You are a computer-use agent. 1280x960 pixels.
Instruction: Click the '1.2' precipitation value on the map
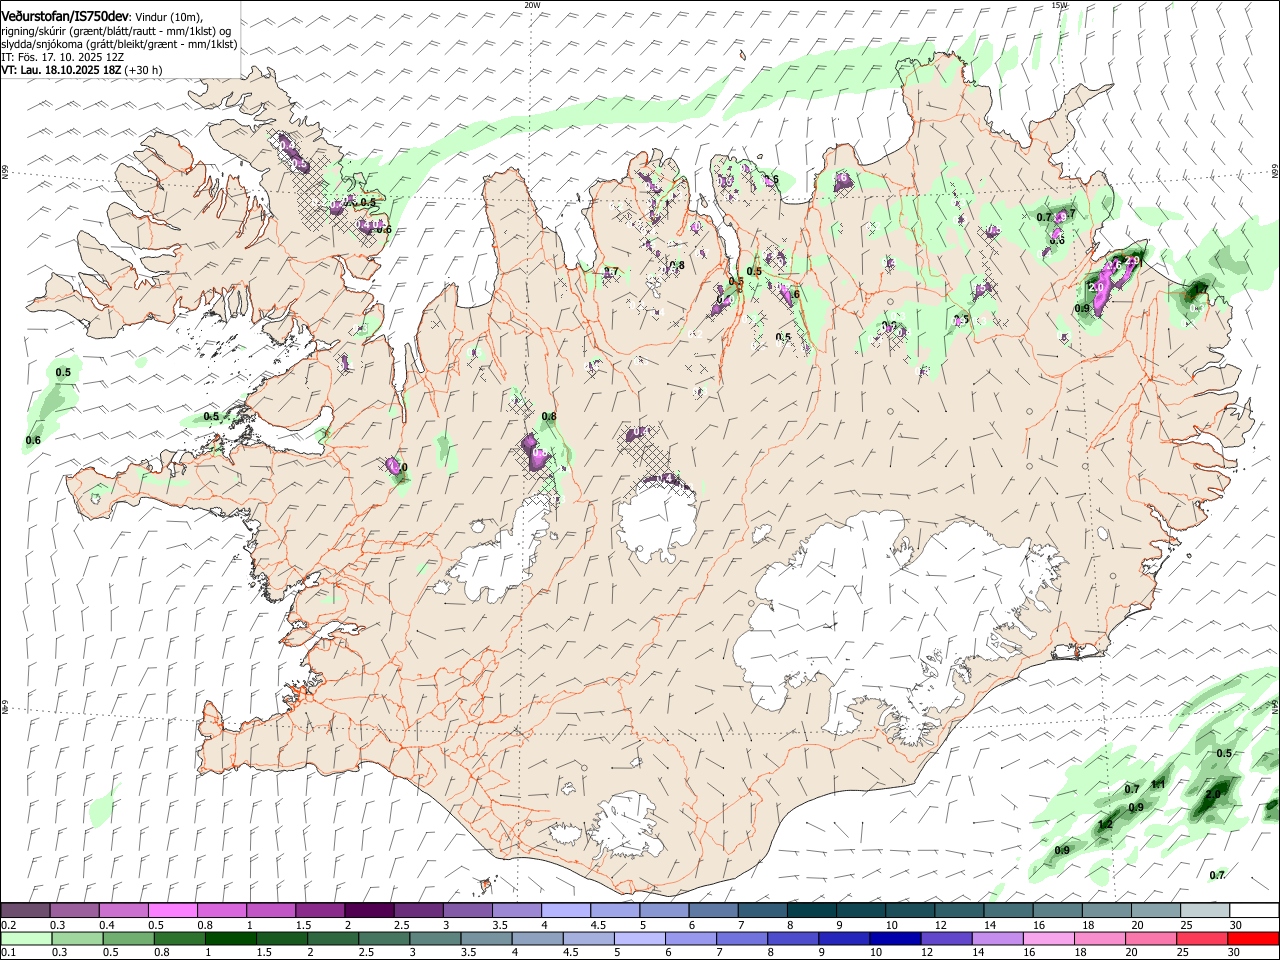(x=1105, y=825)
